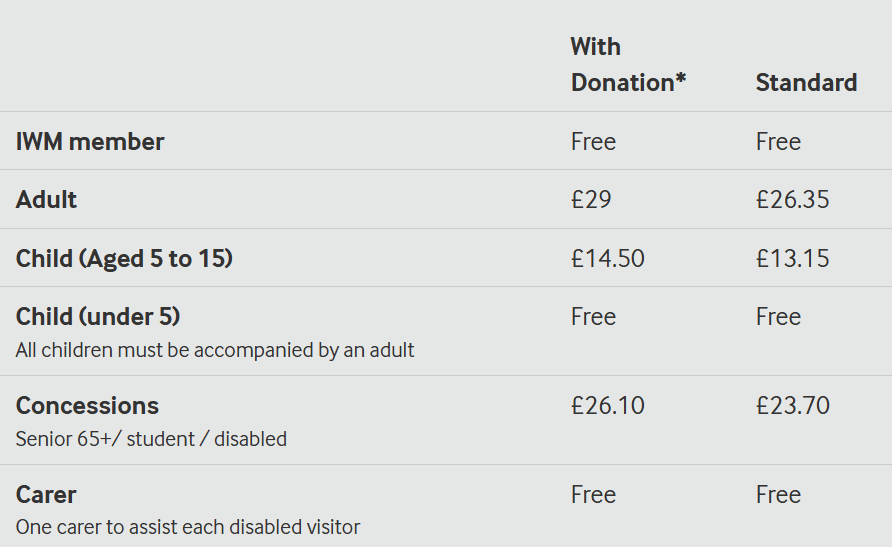Click the £29 adult donation price
The image size is (892, 547).
[x=591, y=200]
